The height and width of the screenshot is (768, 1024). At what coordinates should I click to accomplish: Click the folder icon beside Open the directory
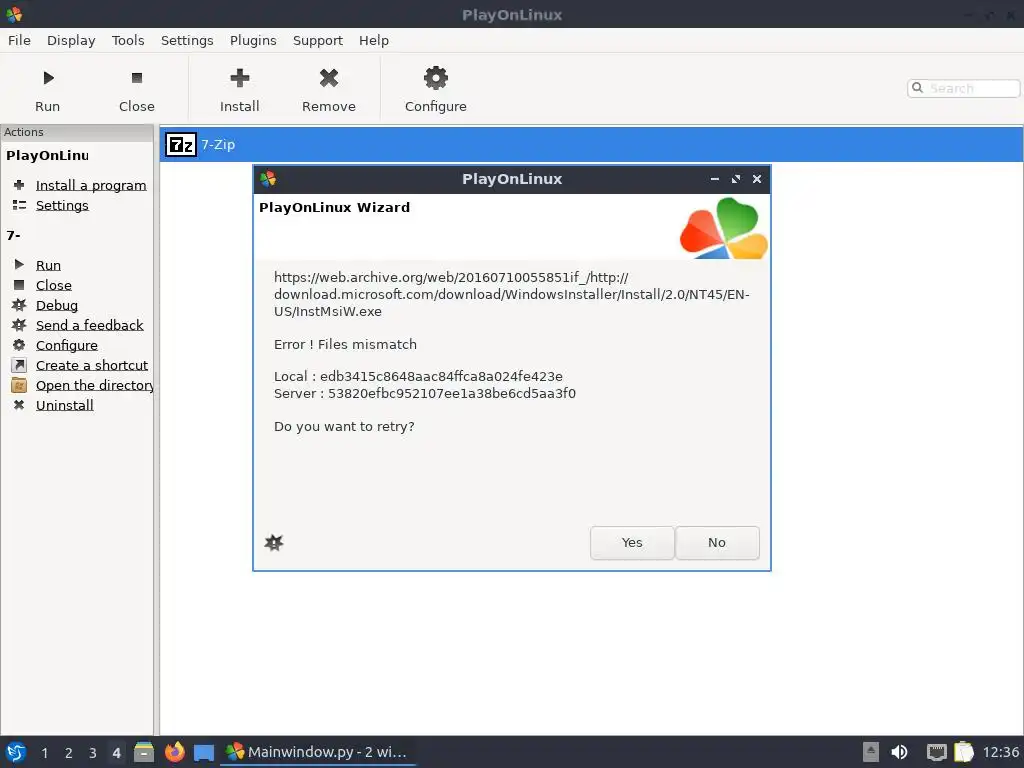click(x=19, y=385)
